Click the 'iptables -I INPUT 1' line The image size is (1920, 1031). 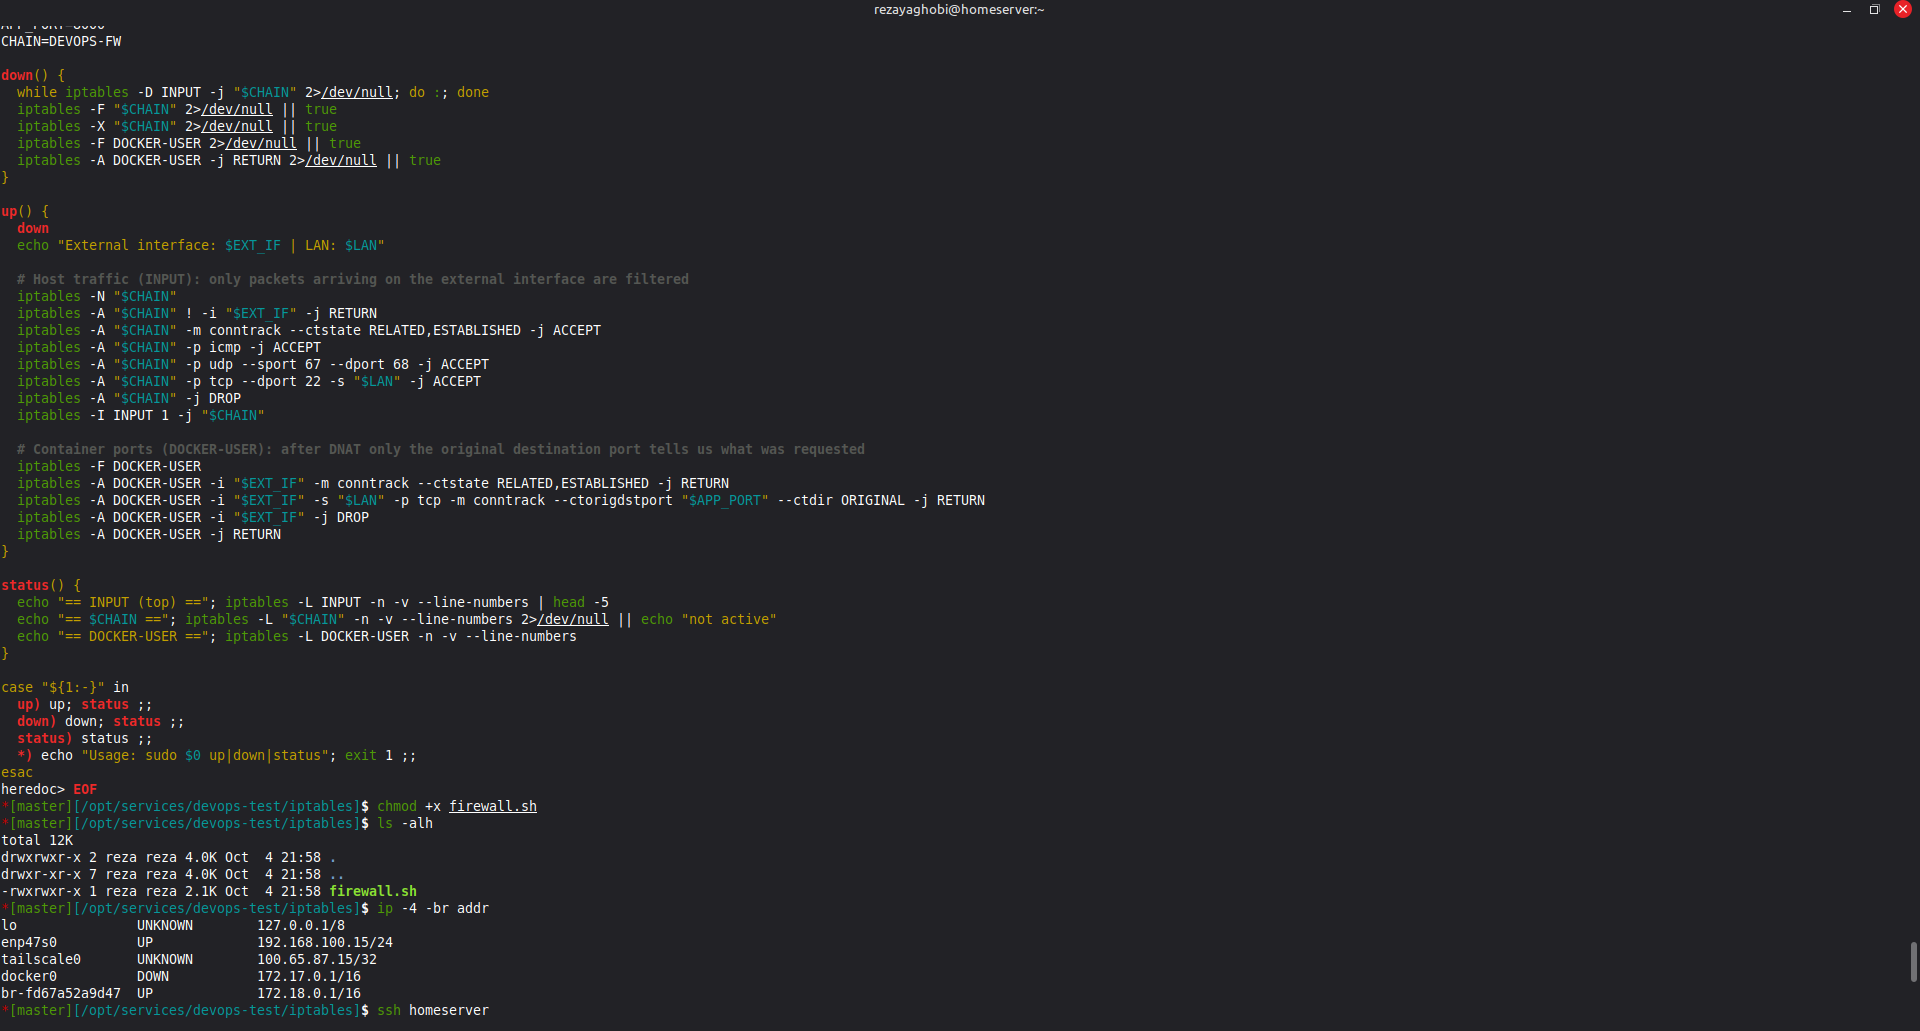coord(141,415)
